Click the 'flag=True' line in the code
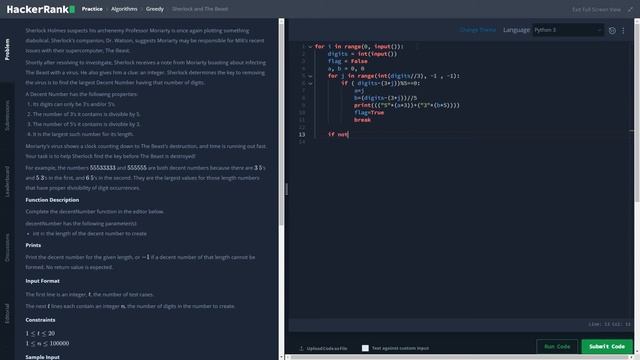This screenshot has width=640, height=360. [x=369, y=113]
